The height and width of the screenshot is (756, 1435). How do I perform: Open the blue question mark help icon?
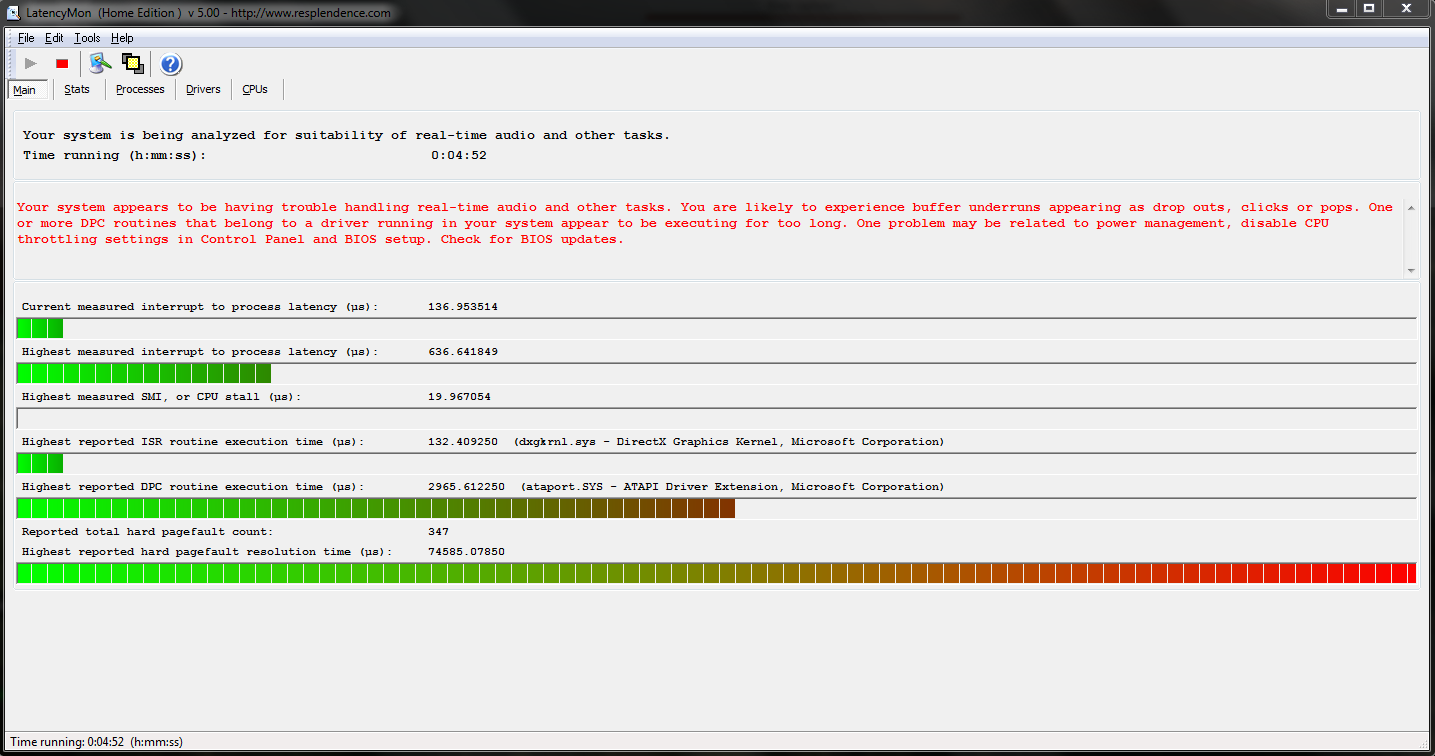171,64
